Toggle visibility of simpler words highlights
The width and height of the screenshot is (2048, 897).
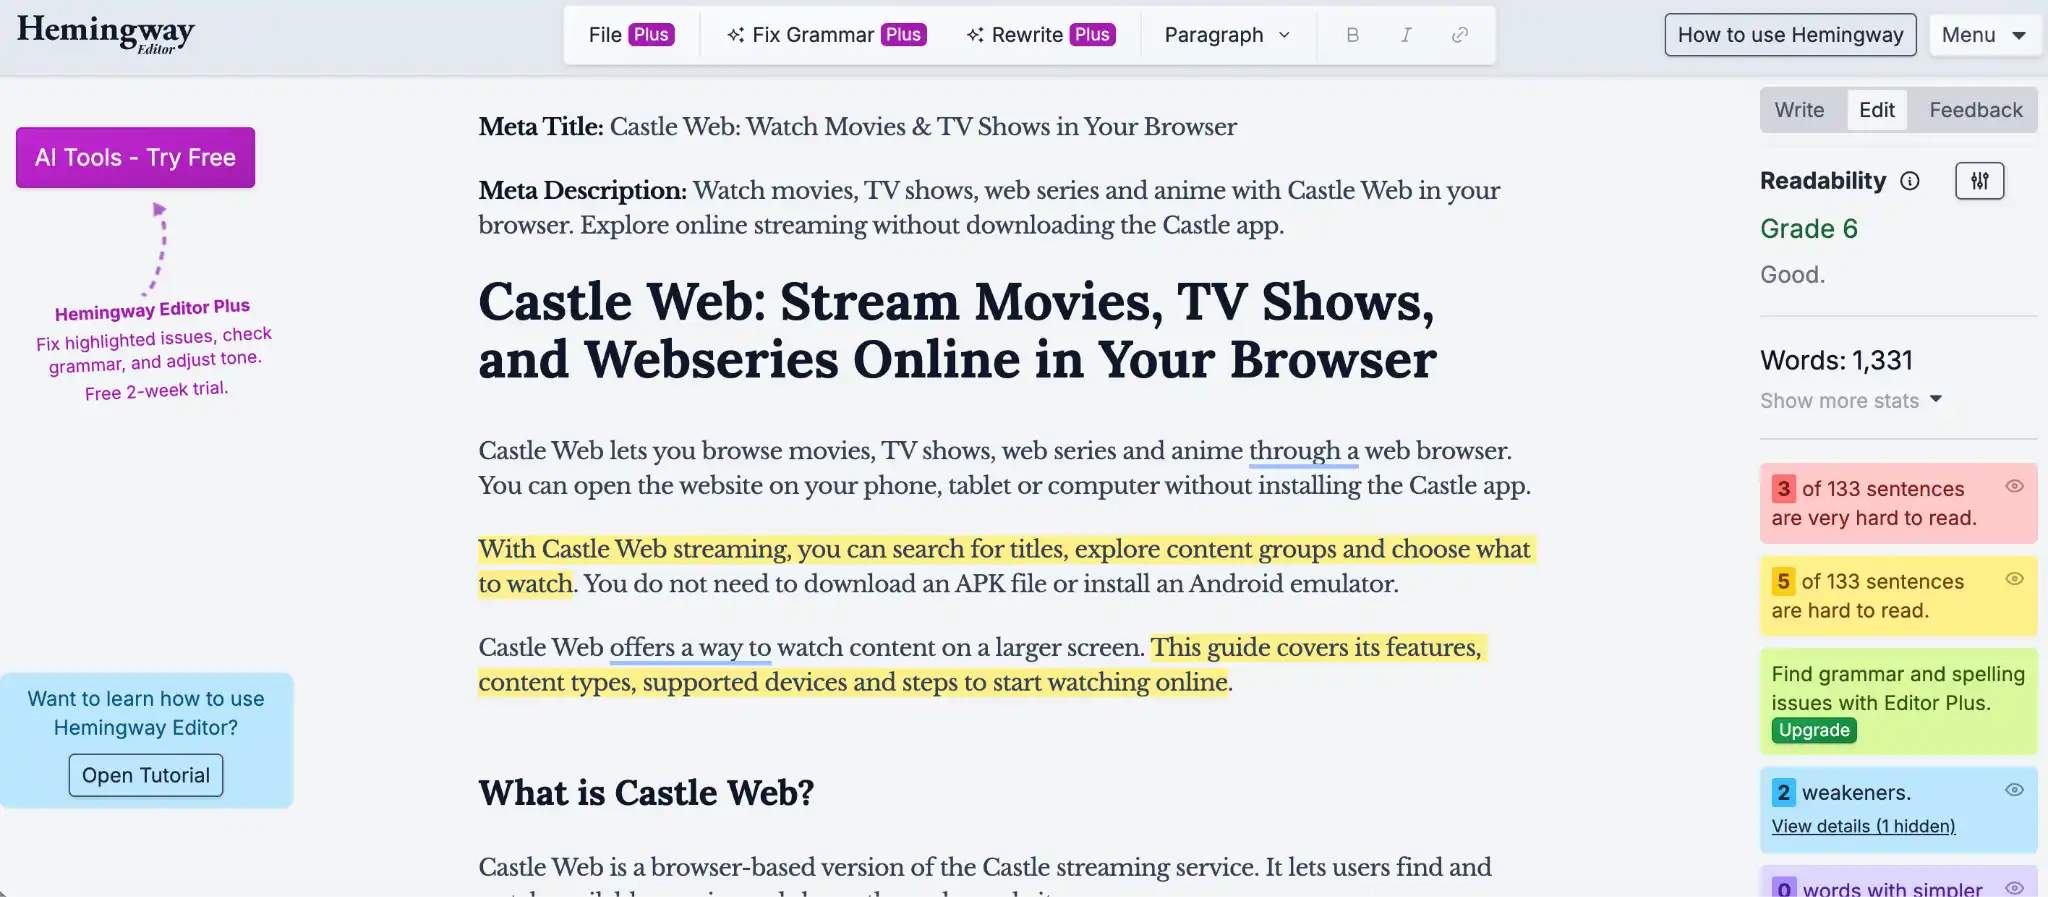2015,888
